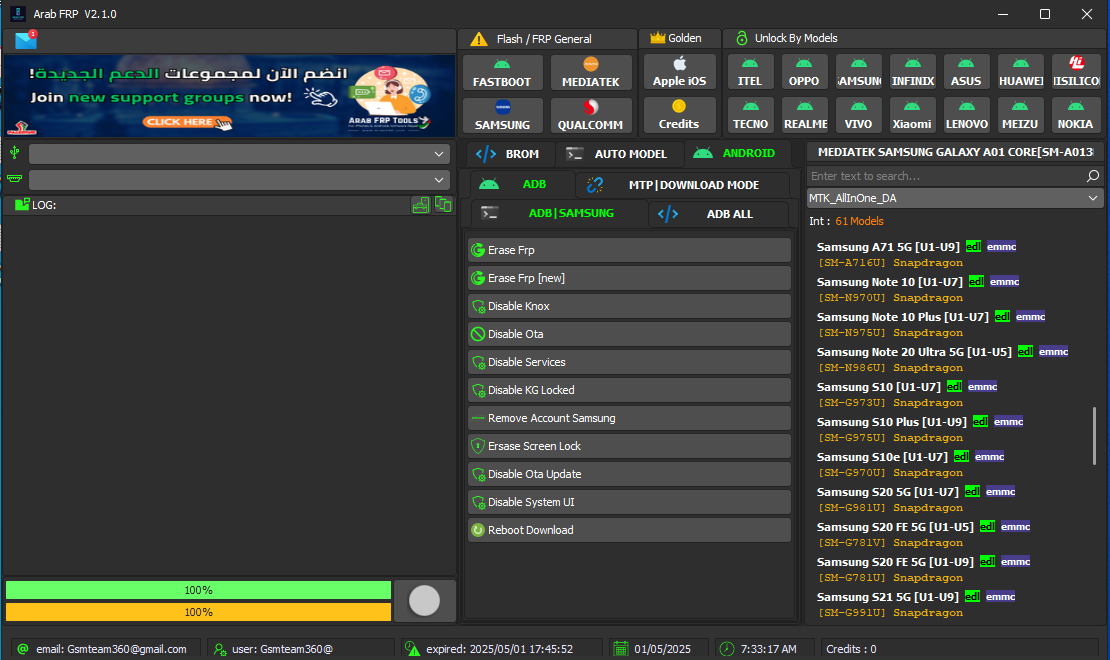This screenshot has width=1110, height=660.
Task: Select HISILICON unlock models
Action: (x=1075, y=72)
